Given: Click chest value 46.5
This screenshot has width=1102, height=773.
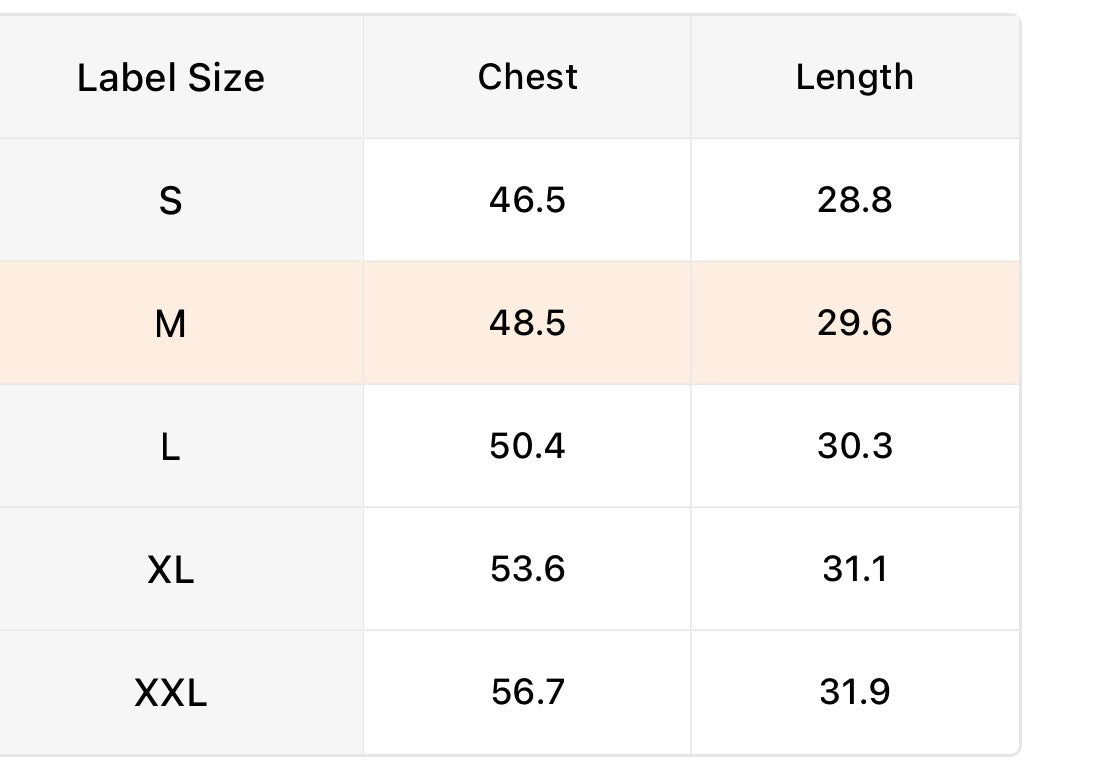Looking at the screenshot, I should [x=527, y=200].
